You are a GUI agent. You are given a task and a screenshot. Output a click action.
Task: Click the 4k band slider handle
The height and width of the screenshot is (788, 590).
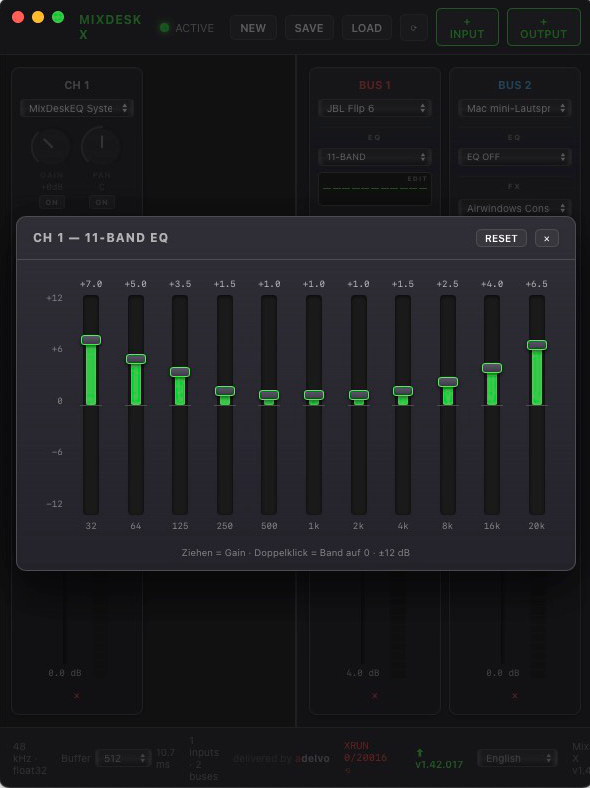click(403, 390)
